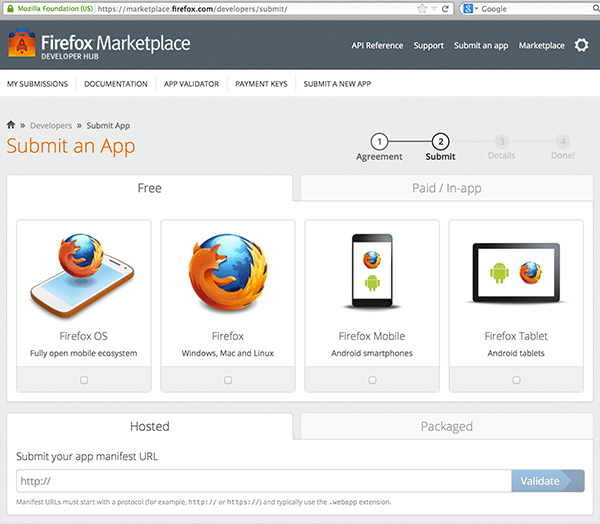Open the address bar history dropdown arrow
Viewport: 600px width, 524px height.
[x=434, y=9]
